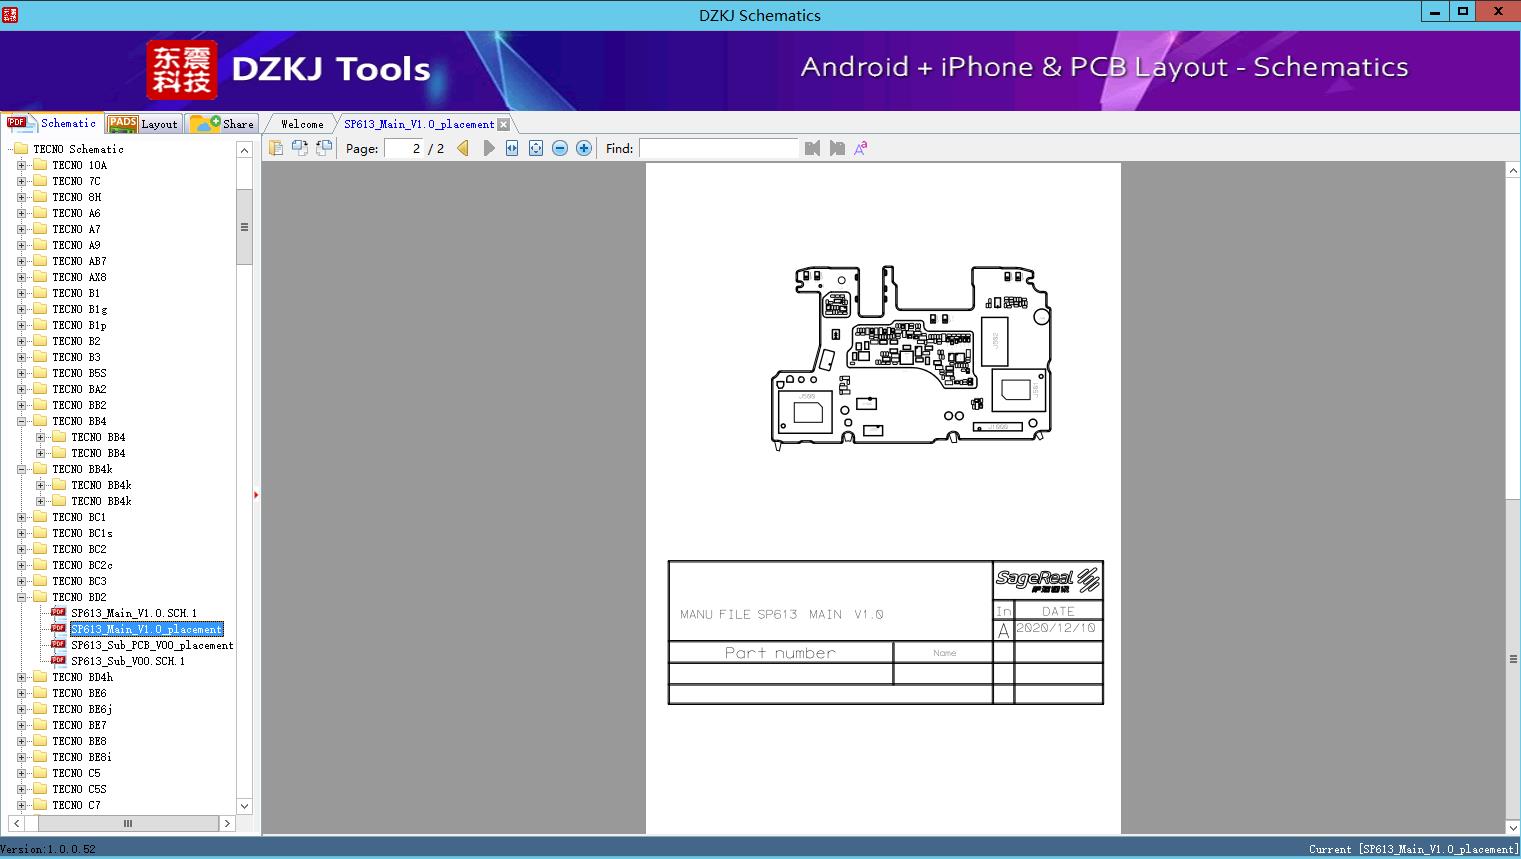The image size is (1521, 859).
Task: Click the PDF icon of SP613_Sub_PCB_V00_placement
Action: [58, 644]
